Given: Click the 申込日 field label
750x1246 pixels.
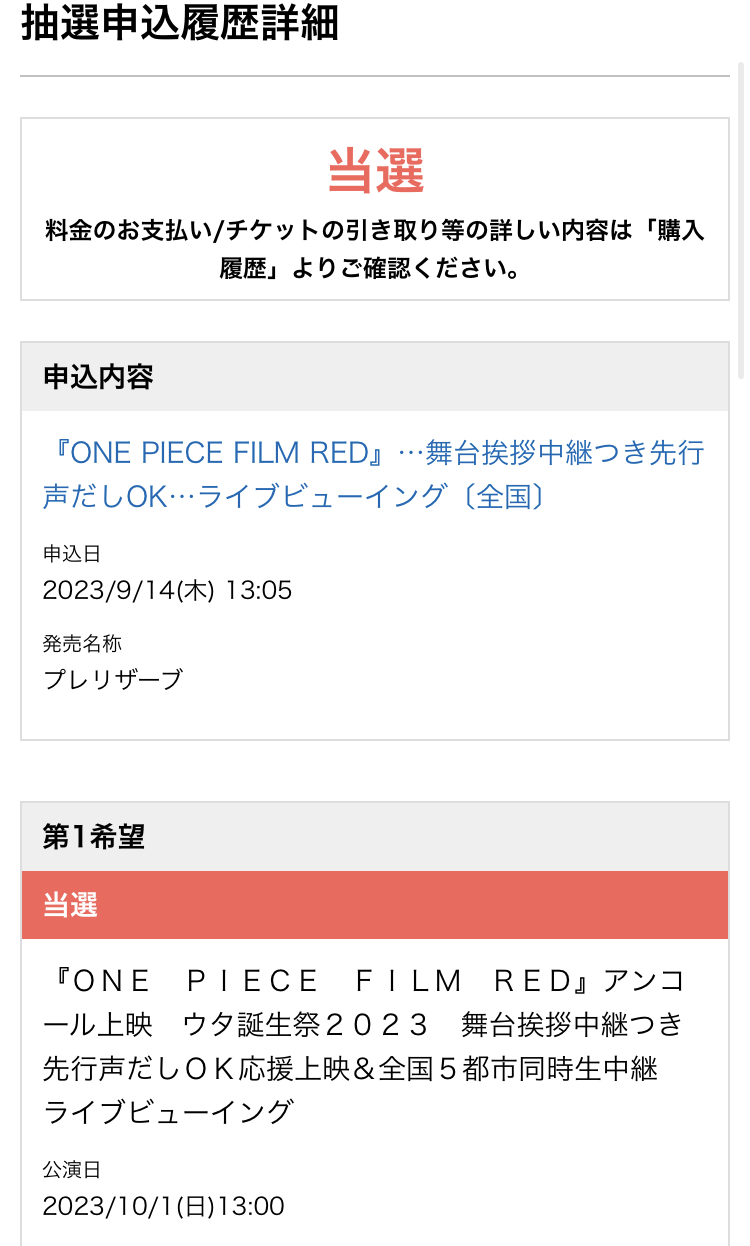Looking at the screenshot, I should pos(72,554).
